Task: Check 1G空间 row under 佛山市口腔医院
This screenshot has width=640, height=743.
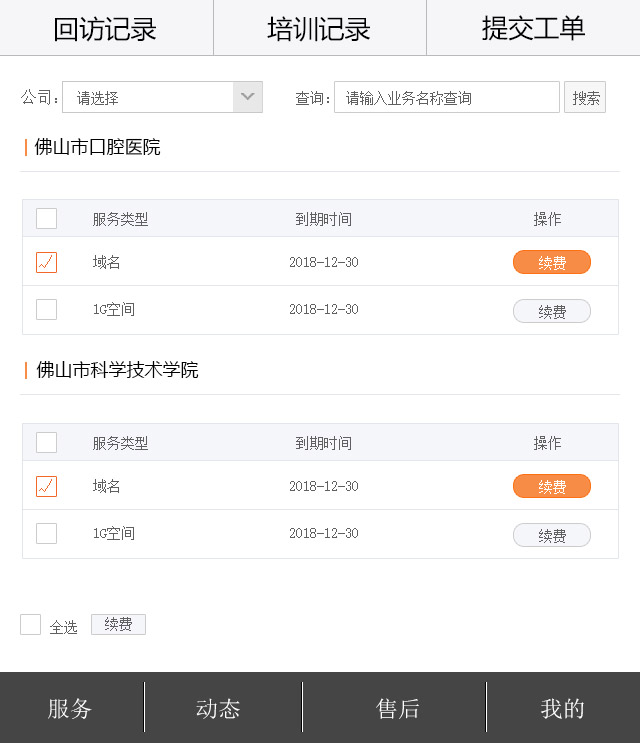Action: [x=47, y=310]
